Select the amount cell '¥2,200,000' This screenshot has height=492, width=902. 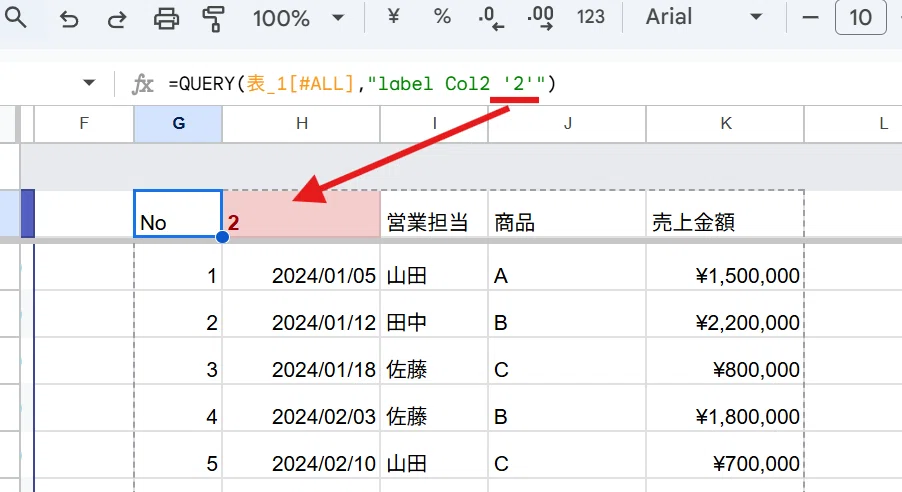click(725, 314)
